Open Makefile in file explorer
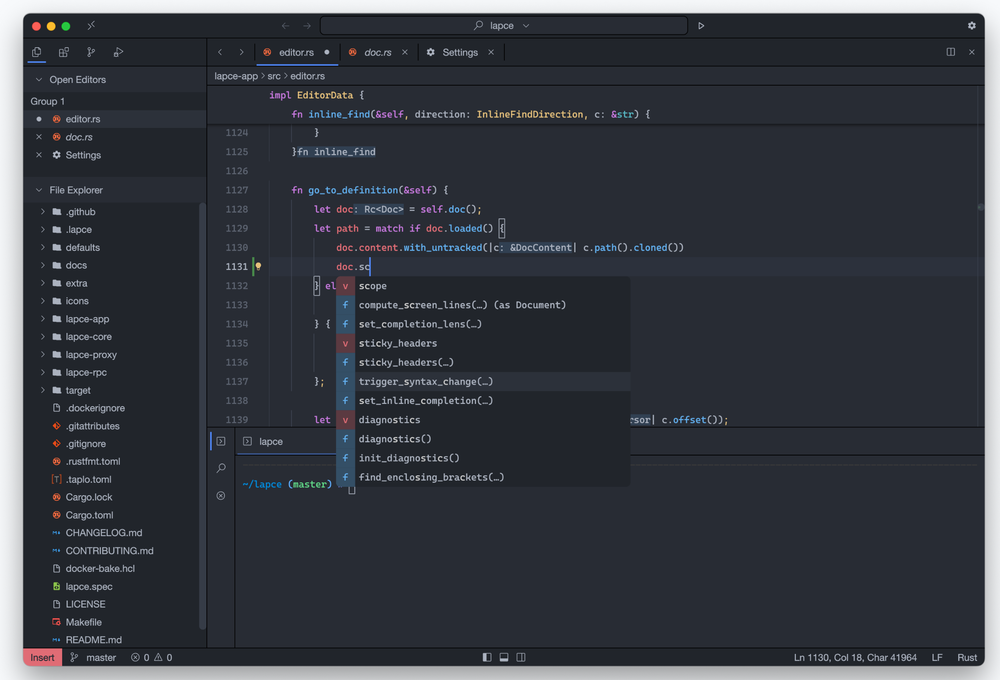This screenshot has height=680, width=1000. point(84,623)
